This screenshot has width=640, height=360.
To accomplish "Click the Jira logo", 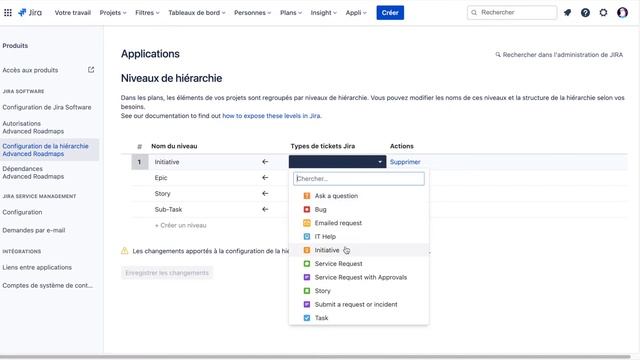I will click(30, 13).
